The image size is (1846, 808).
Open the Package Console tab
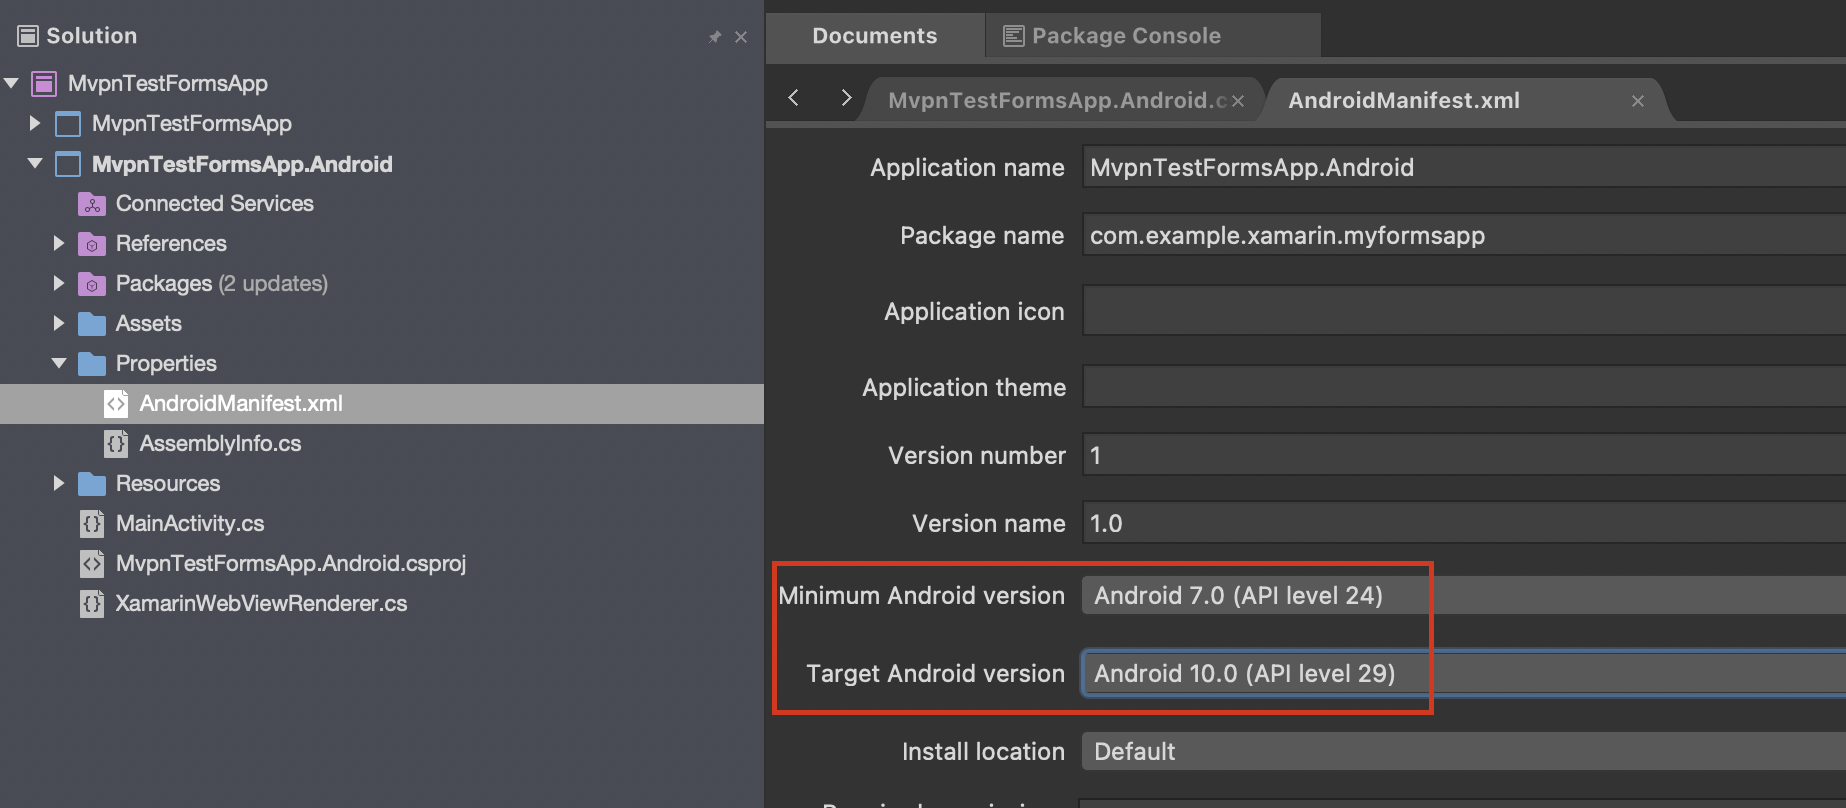click(x=1153, y=36)
